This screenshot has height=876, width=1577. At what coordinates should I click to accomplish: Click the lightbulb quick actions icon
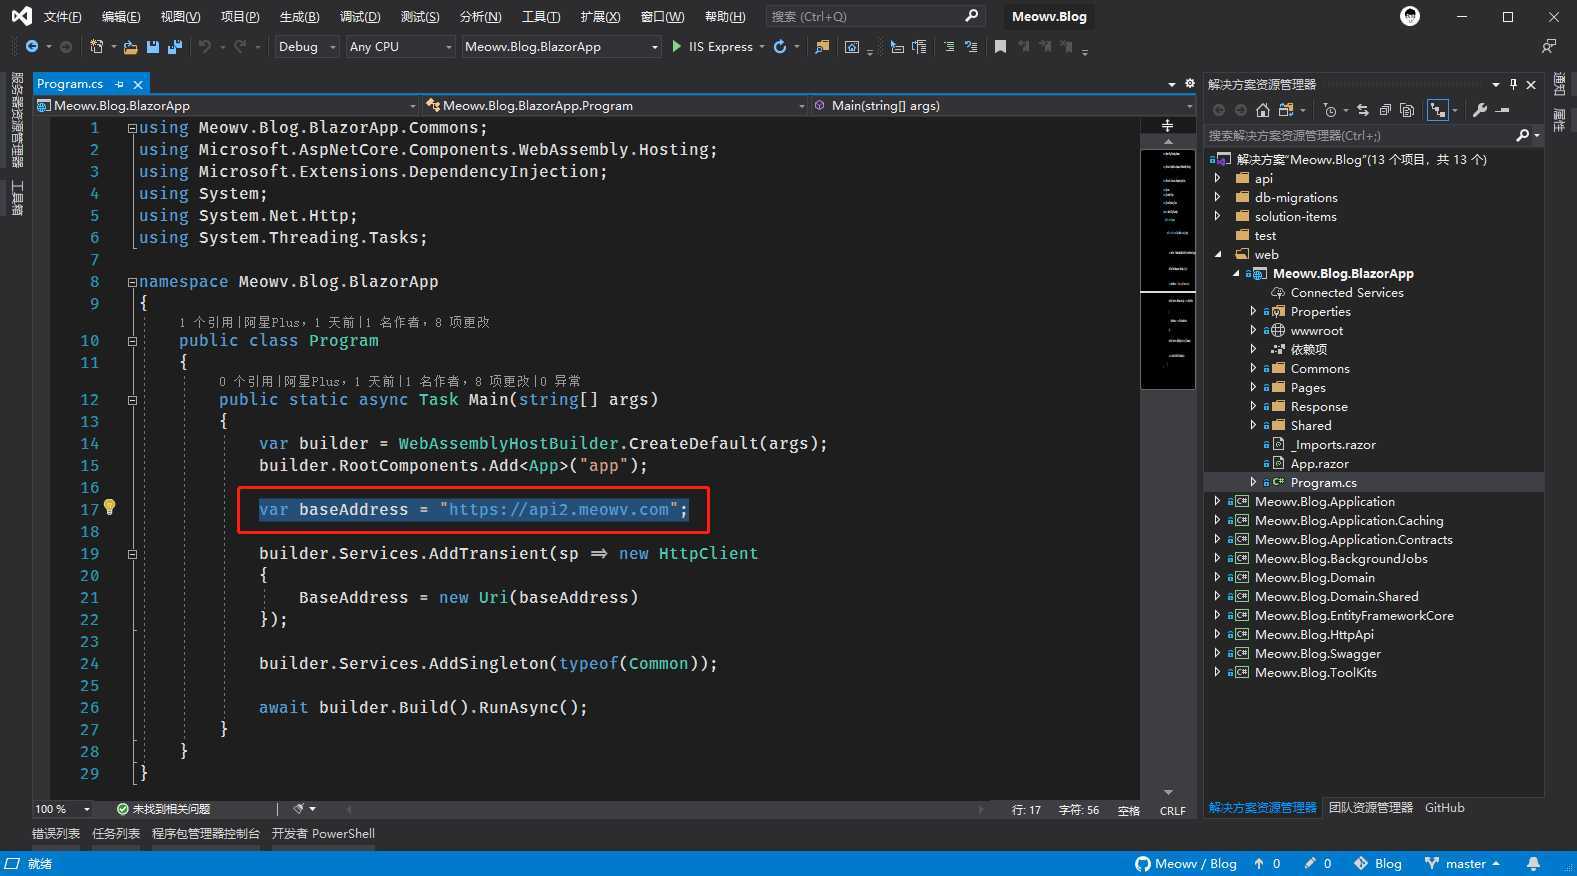110,507
